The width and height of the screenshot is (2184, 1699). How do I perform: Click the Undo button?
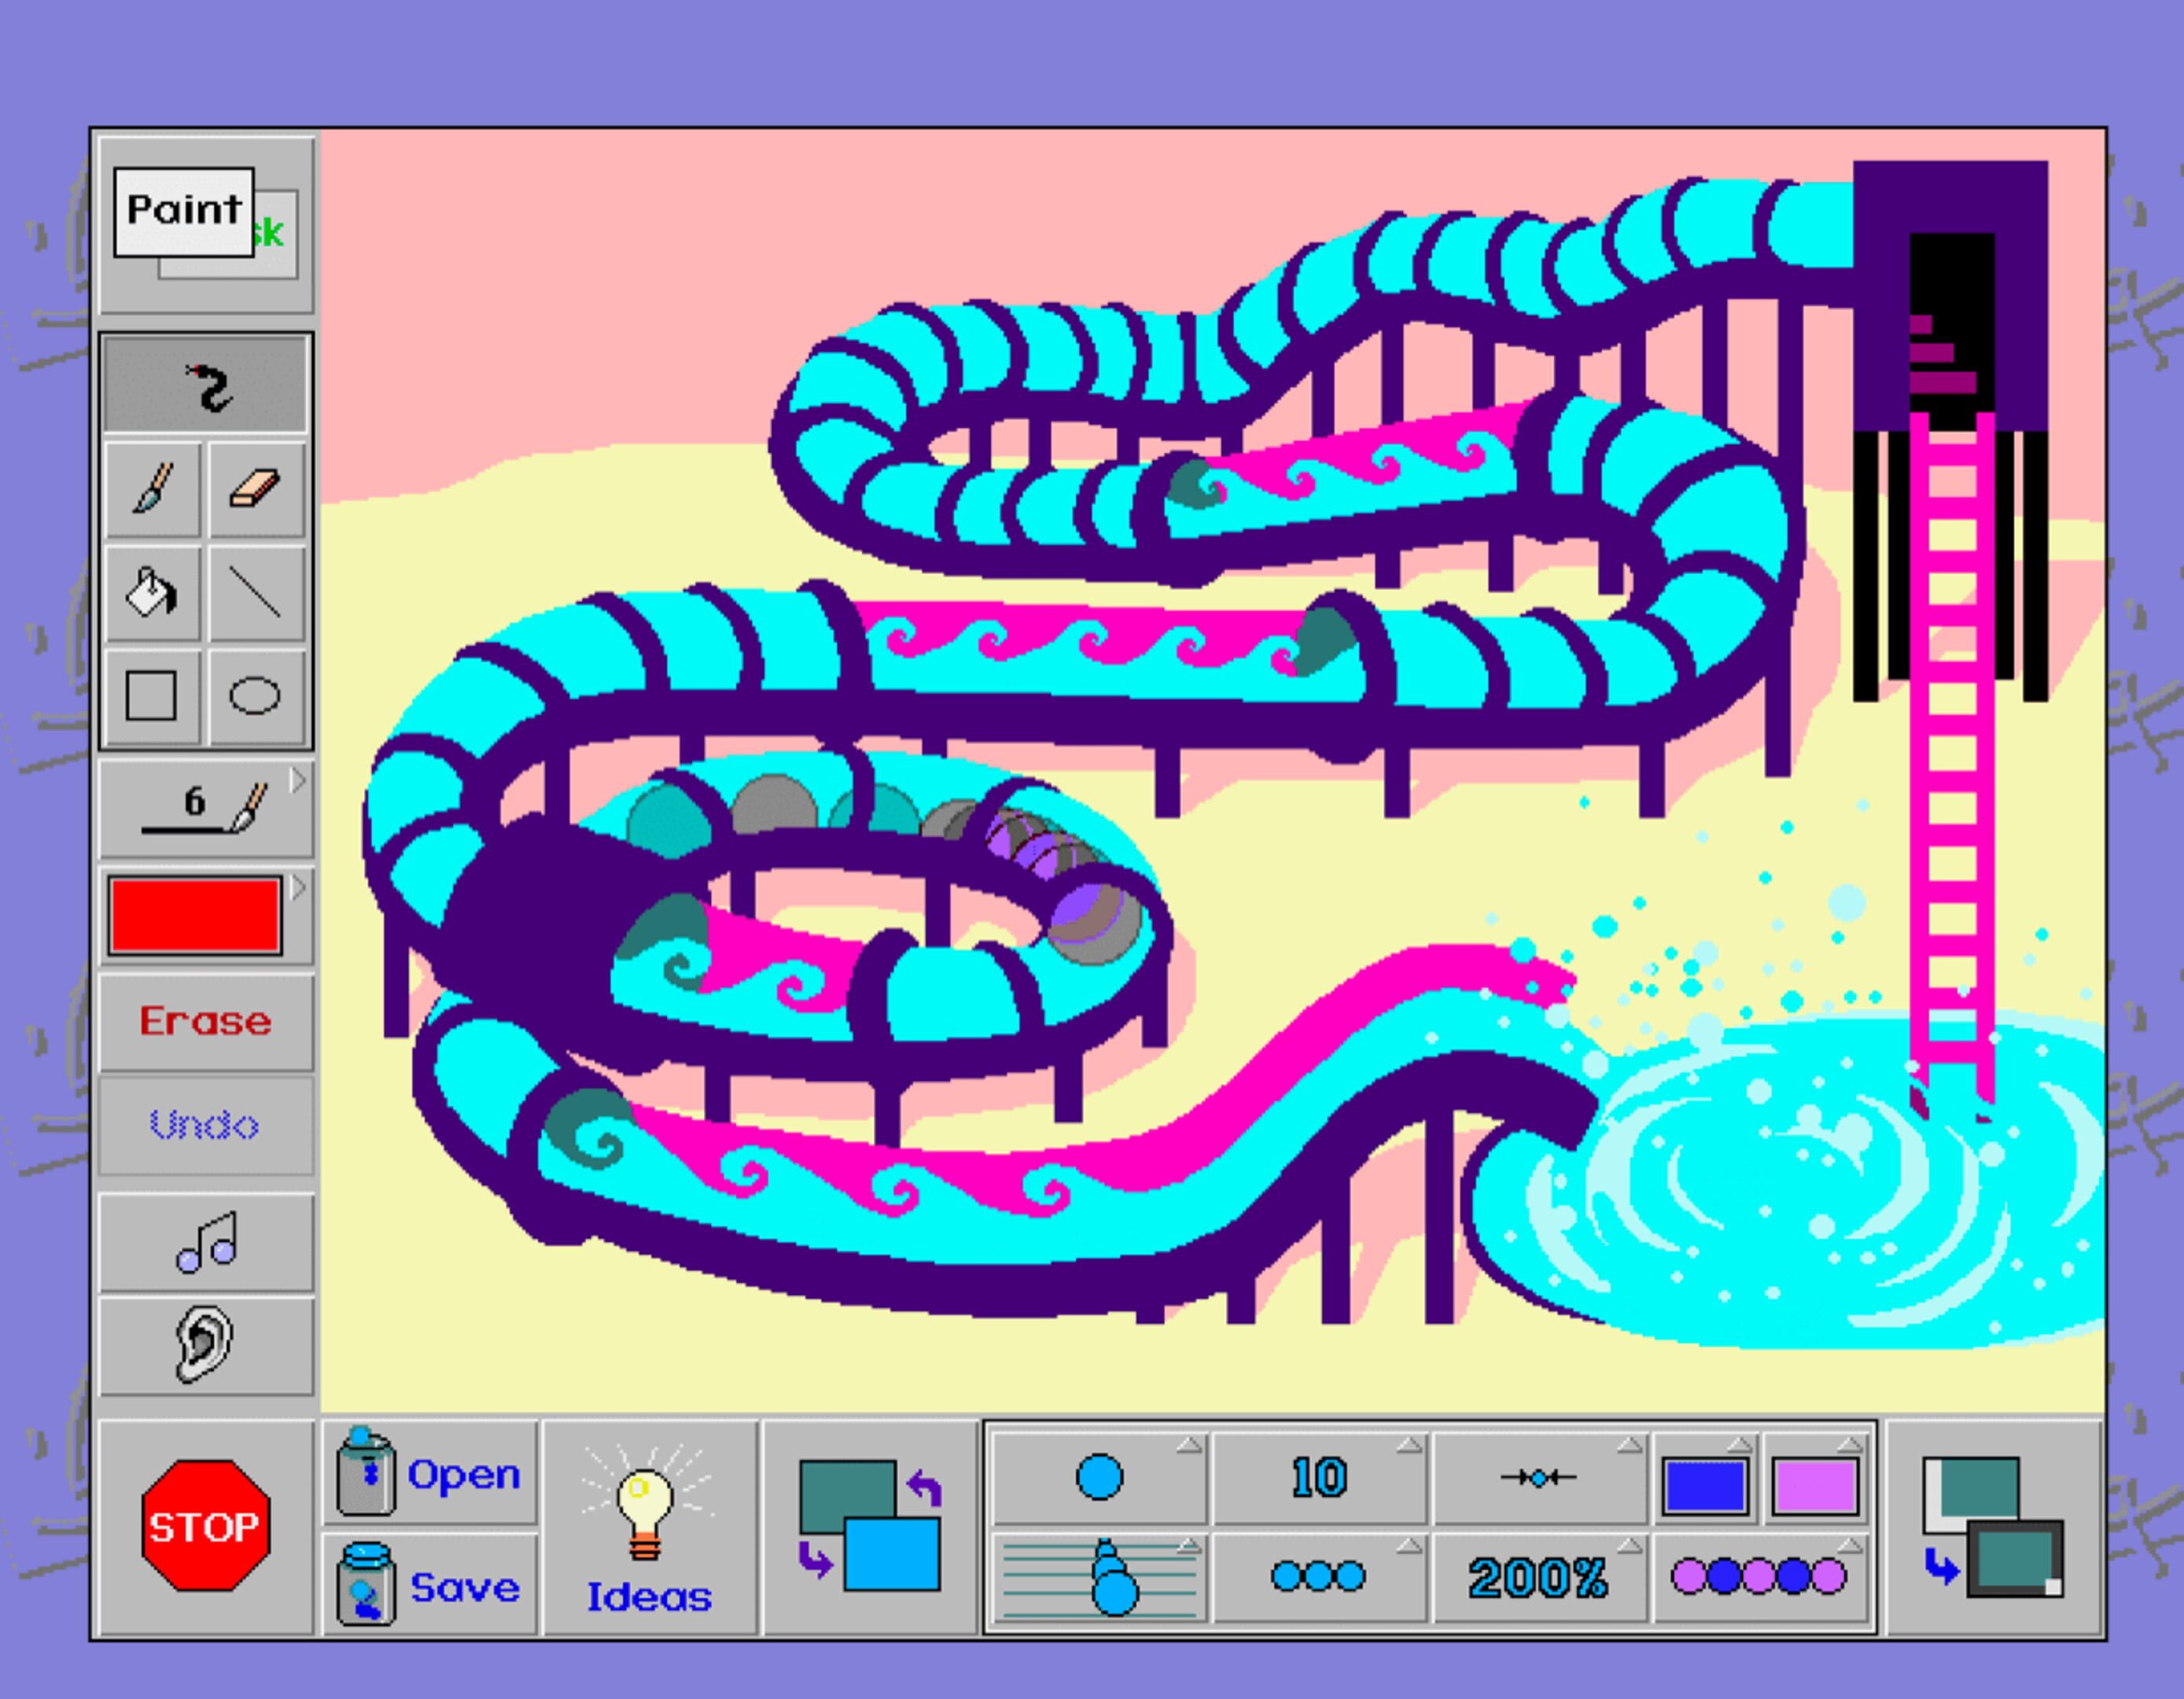206,1126
